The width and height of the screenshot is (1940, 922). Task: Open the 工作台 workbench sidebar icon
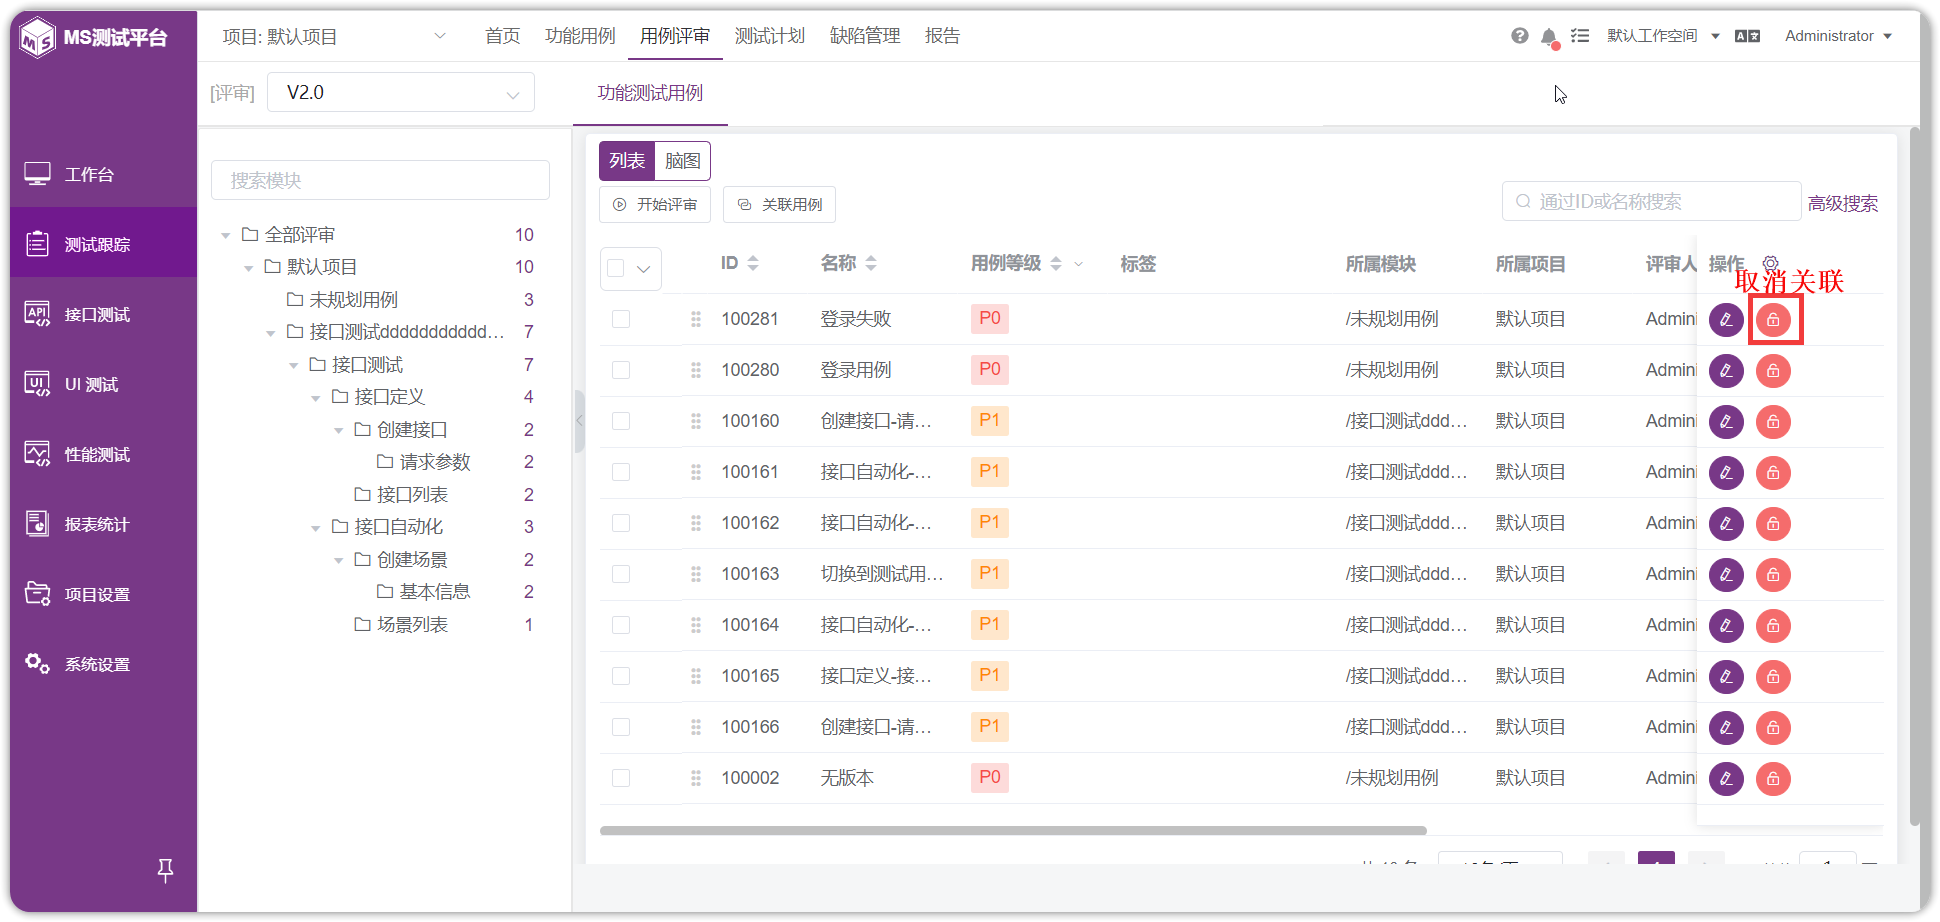[x=37, y=174]
